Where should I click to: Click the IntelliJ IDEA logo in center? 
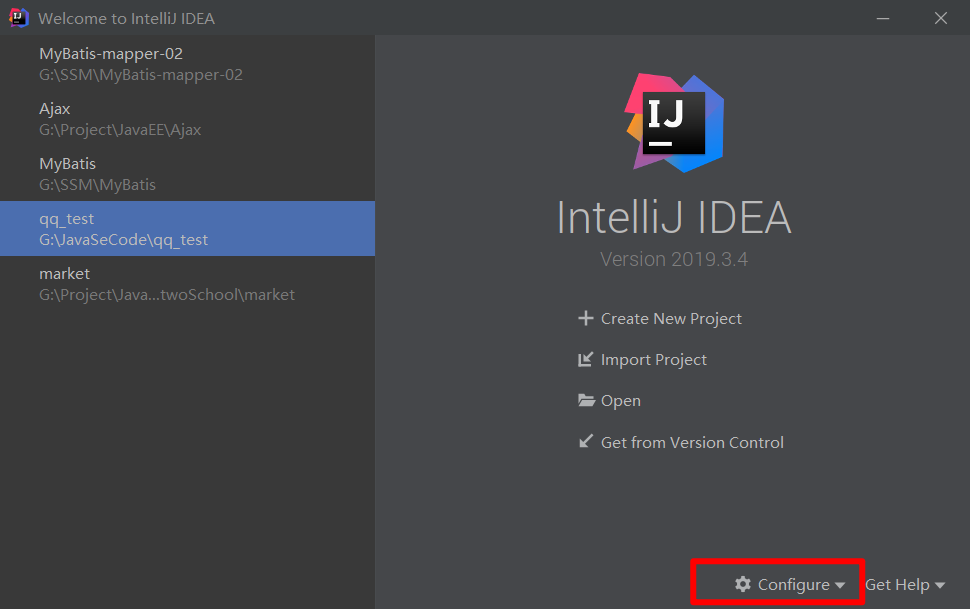pyautogui.click(x=674, y=121)
